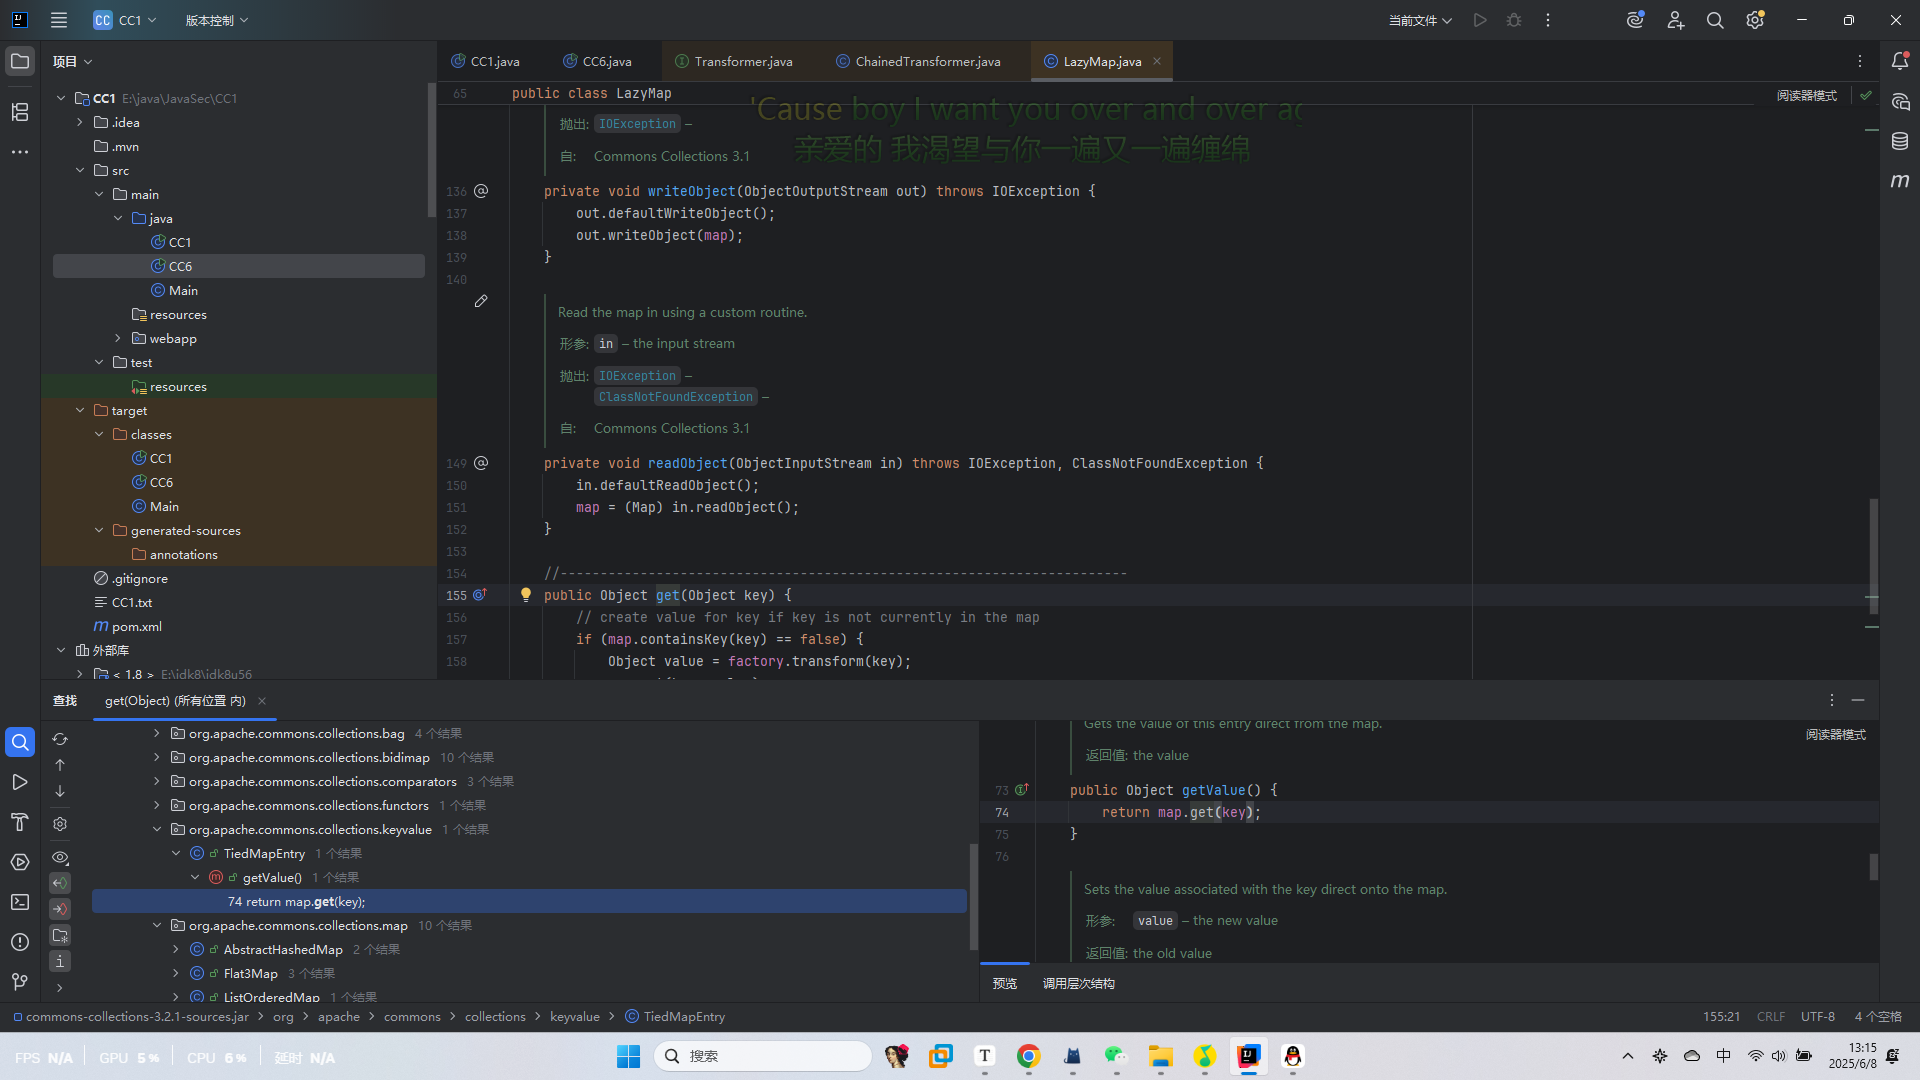Collapse the target folder

coord(80,411)
